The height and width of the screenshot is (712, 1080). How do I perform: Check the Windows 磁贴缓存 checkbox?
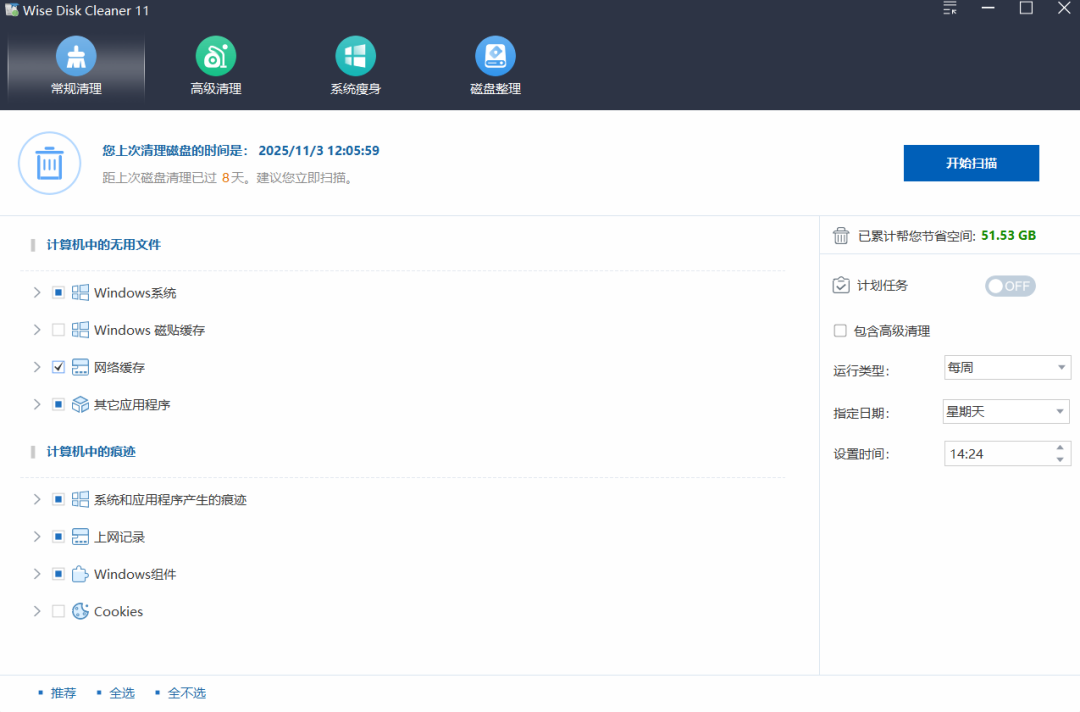pos(58,330)
